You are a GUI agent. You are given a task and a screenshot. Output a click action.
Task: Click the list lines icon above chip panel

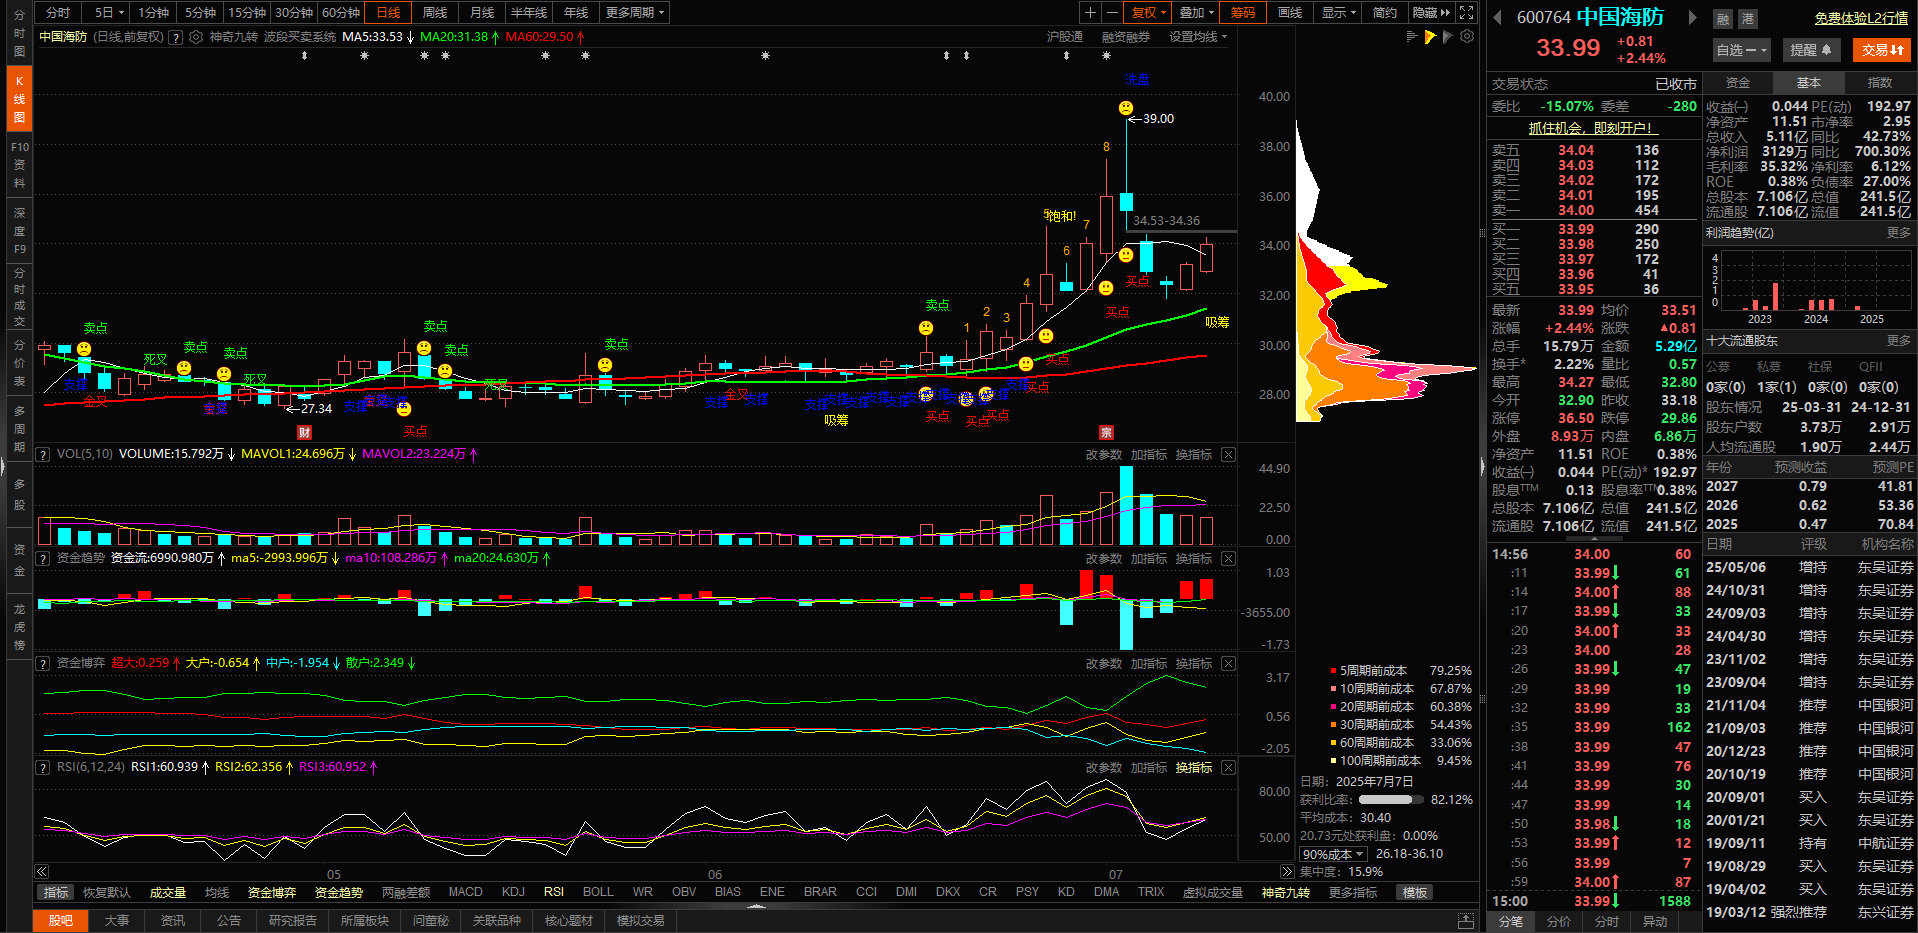coord(1412,37)
